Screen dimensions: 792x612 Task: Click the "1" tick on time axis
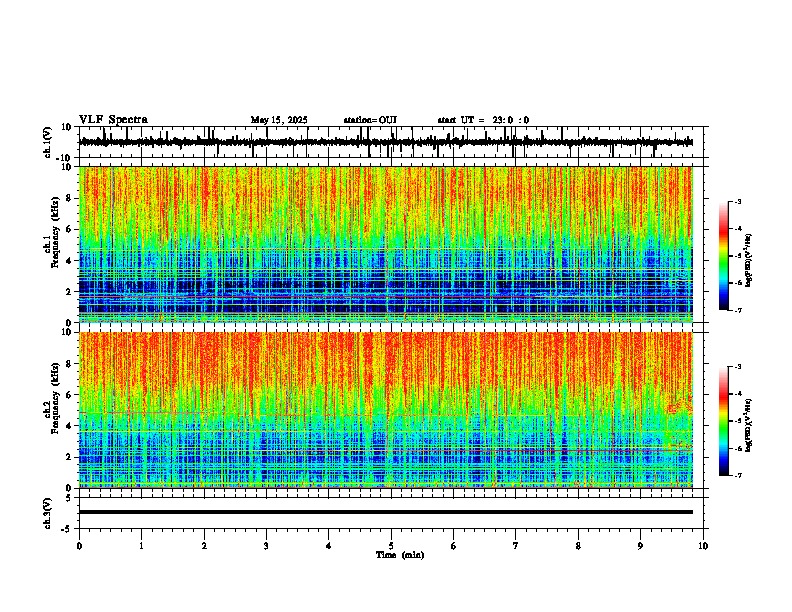(141, 546)
